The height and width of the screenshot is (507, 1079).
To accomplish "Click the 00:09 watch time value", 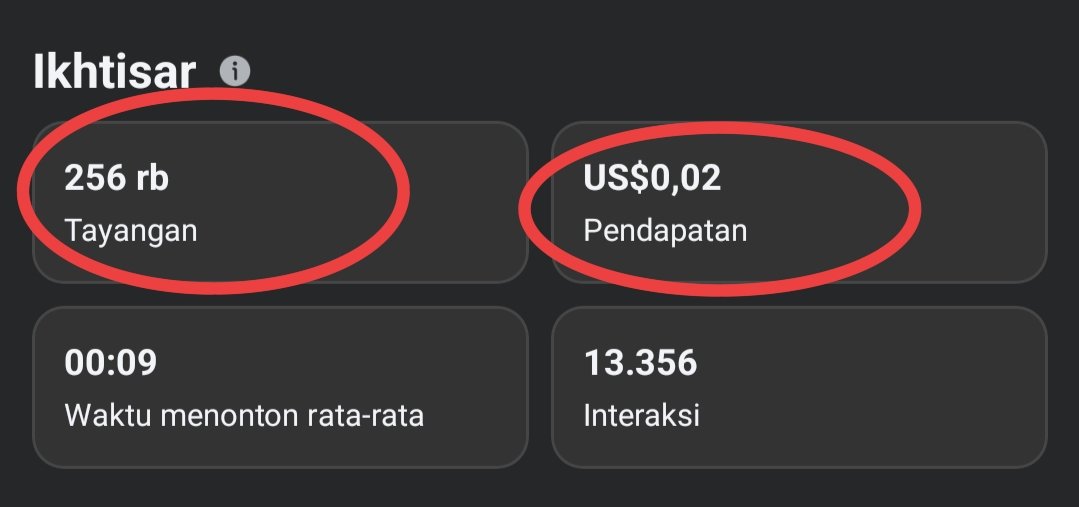I will tap(110, 362).
